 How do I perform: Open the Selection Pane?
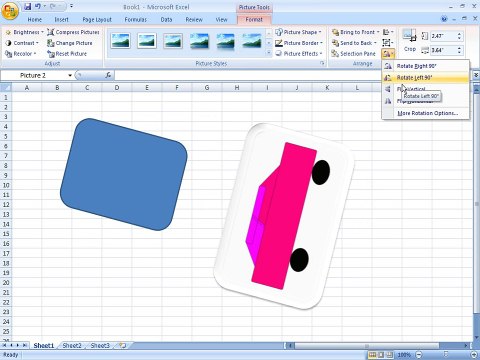(354, 54)
